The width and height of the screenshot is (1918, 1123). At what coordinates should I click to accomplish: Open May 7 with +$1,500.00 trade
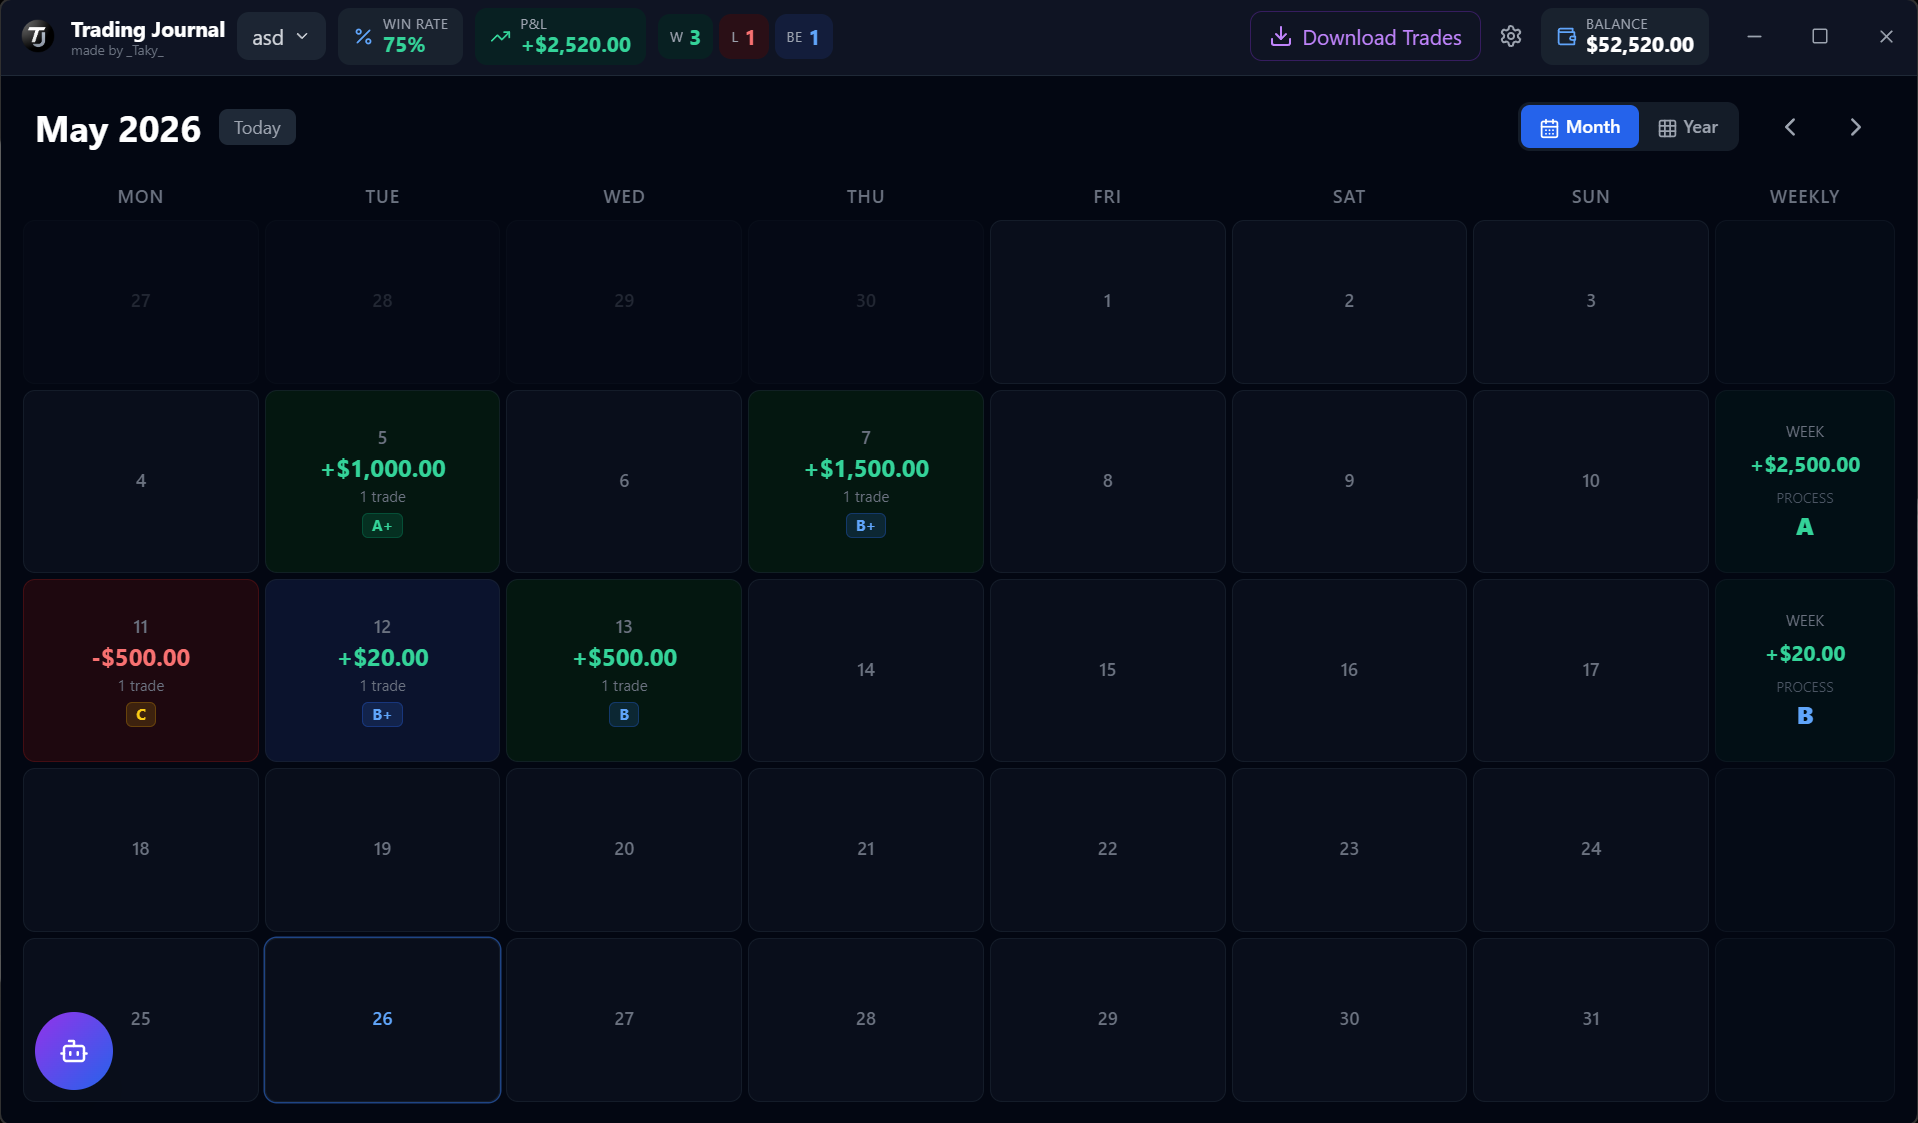coord(866,481)
